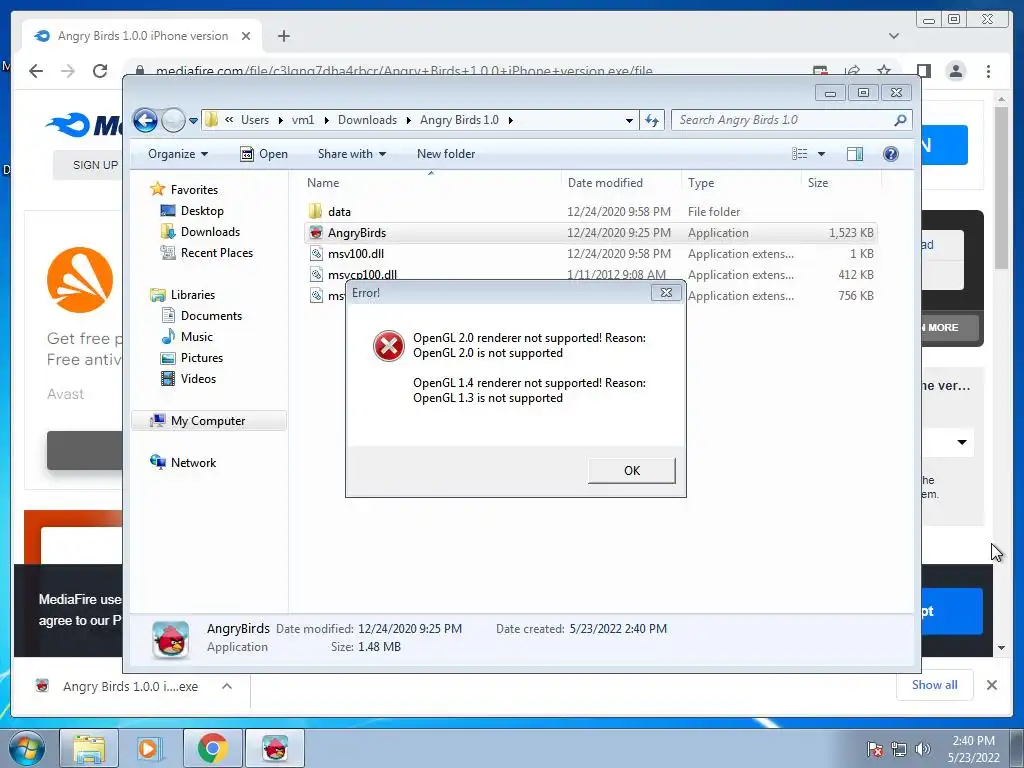Click the AngryBirds icon in the details pane

[170, 639]
